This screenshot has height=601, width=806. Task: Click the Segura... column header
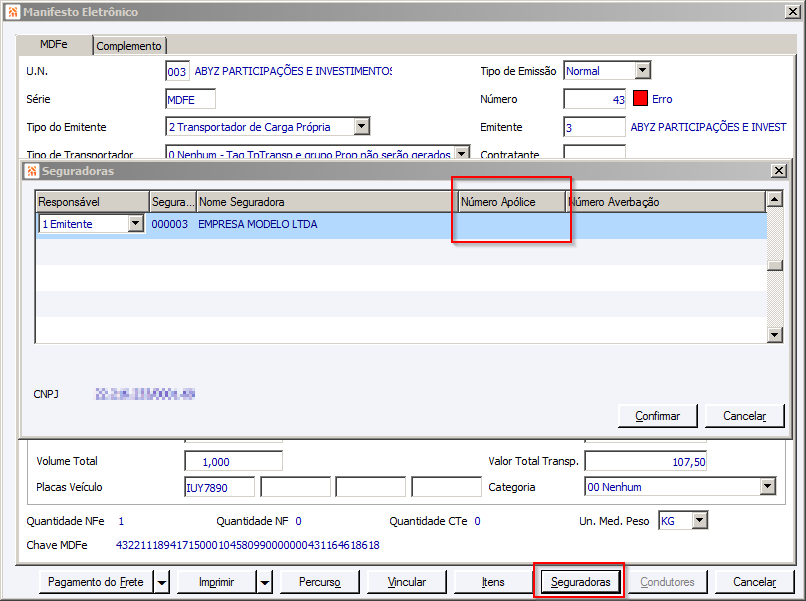[173, 202]
